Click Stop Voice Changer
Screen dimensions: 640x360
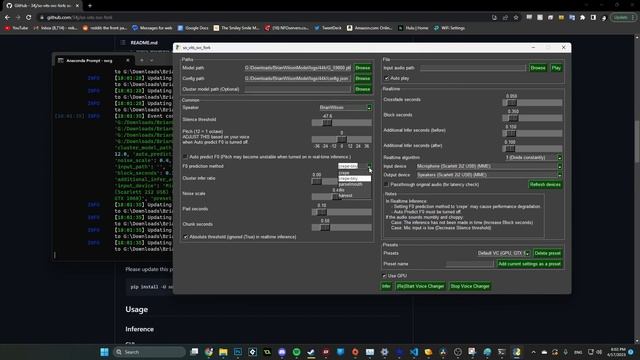(x=469, y=286)
